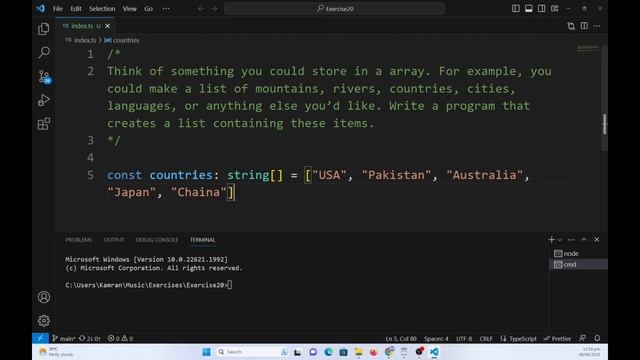Open the Accounts menu icon
The image size is (640, 360).
(44, 297)
